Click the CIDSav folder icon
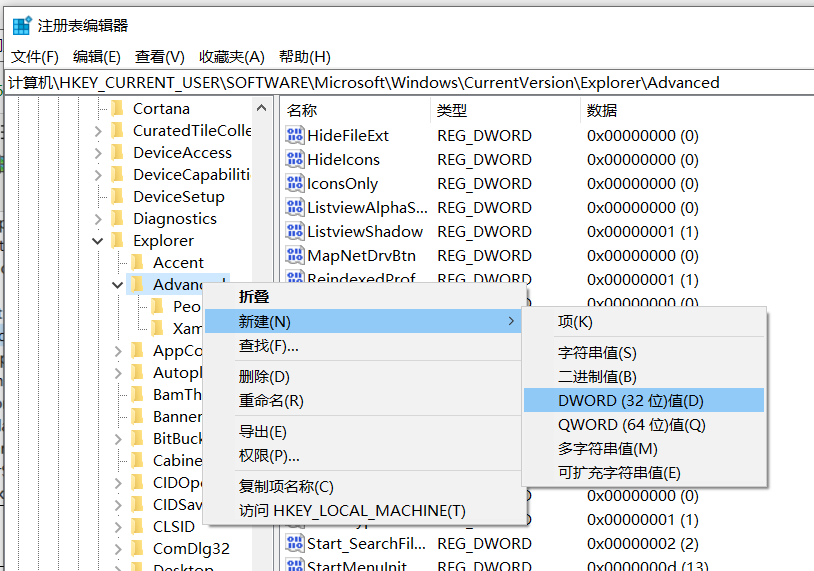The height and width of the screenshot is (571, 814). click(138, 505)
